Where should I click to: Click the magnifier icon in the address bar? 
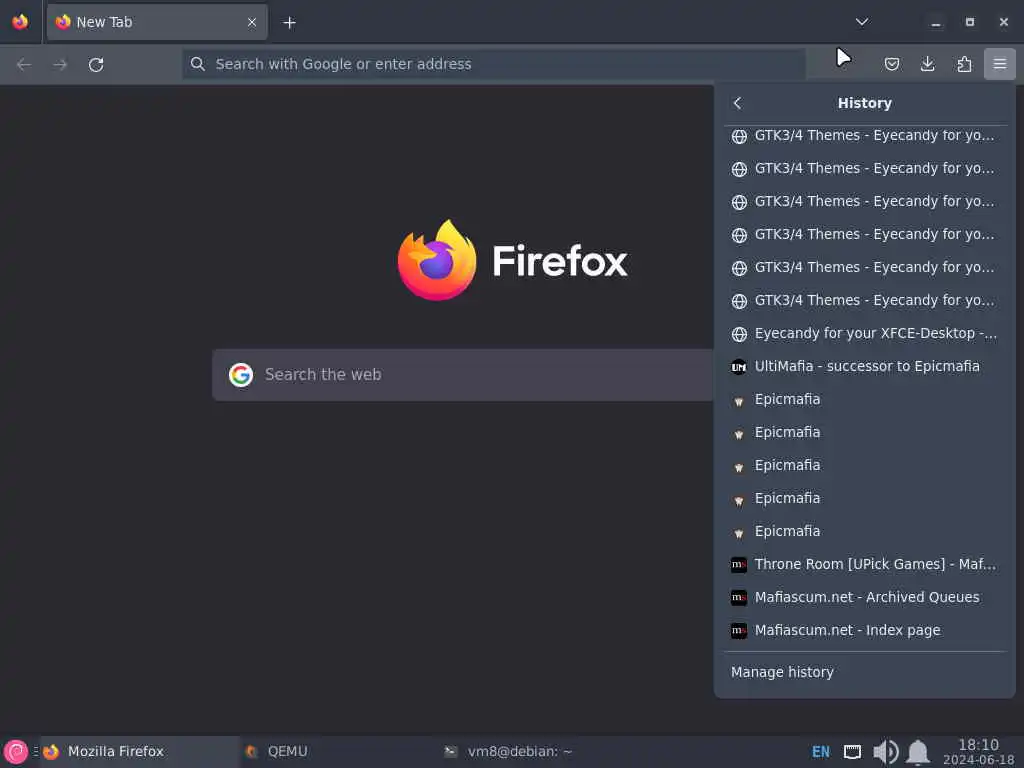198,64
